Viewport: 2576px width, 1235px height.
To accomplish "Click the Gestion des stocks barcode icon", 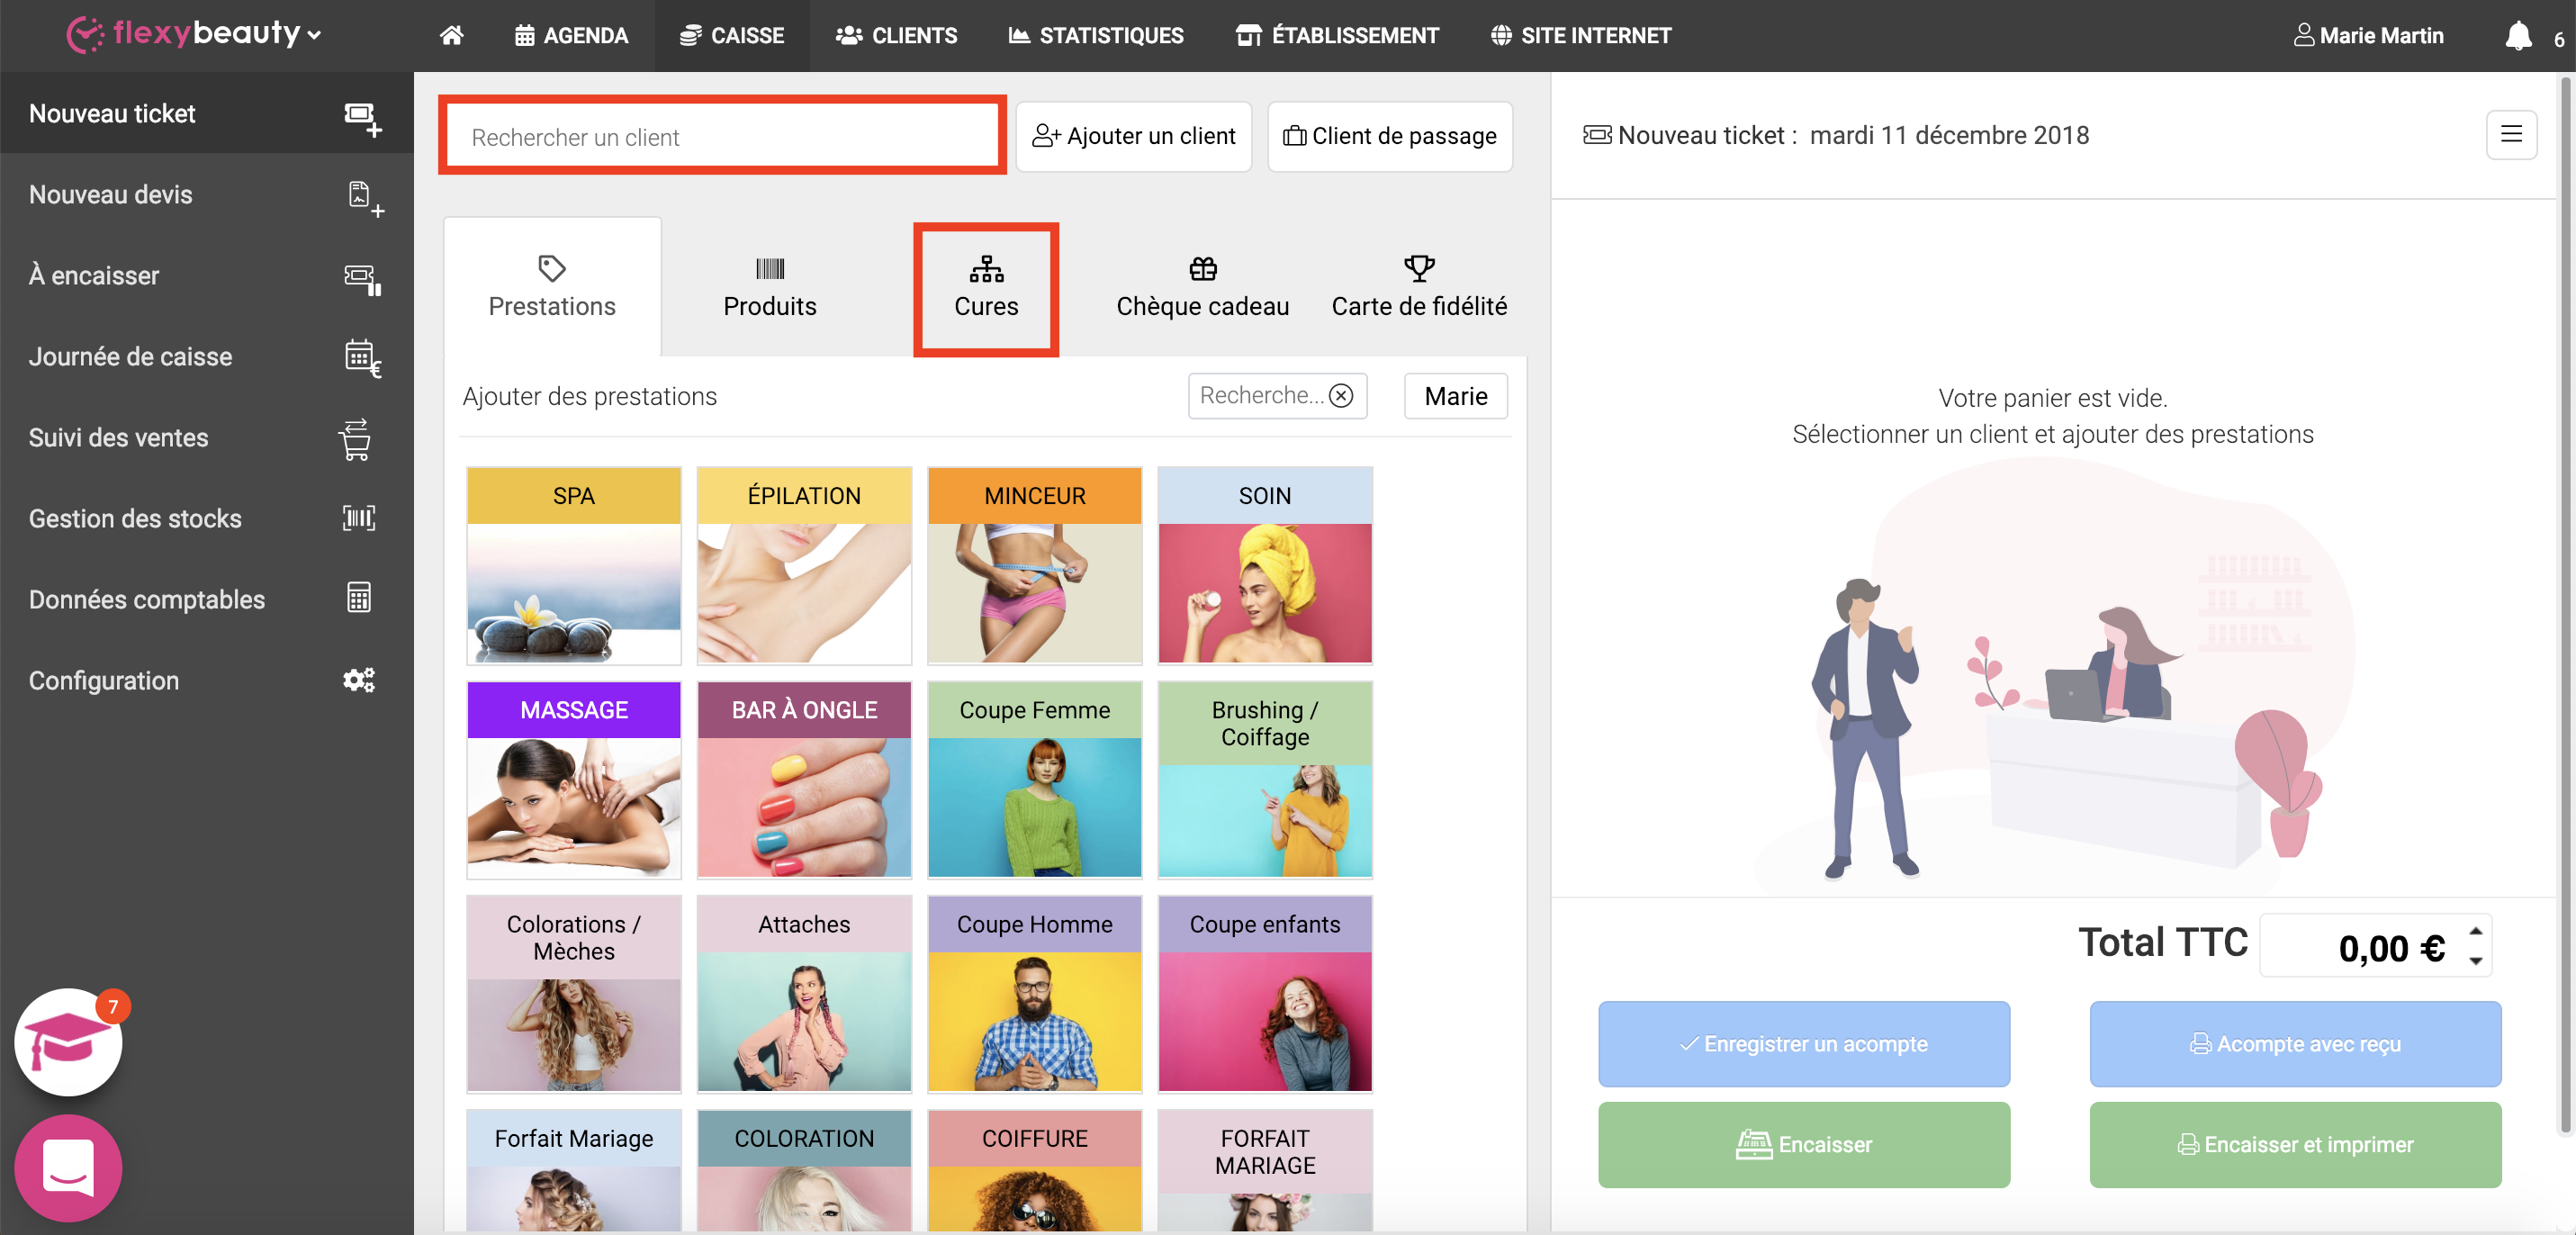I will pos(359,518).
